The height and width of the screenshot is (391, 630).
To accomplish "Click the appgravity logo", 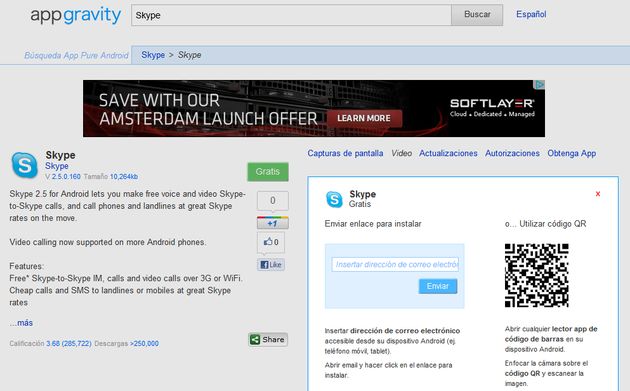I will click(76, 15).
